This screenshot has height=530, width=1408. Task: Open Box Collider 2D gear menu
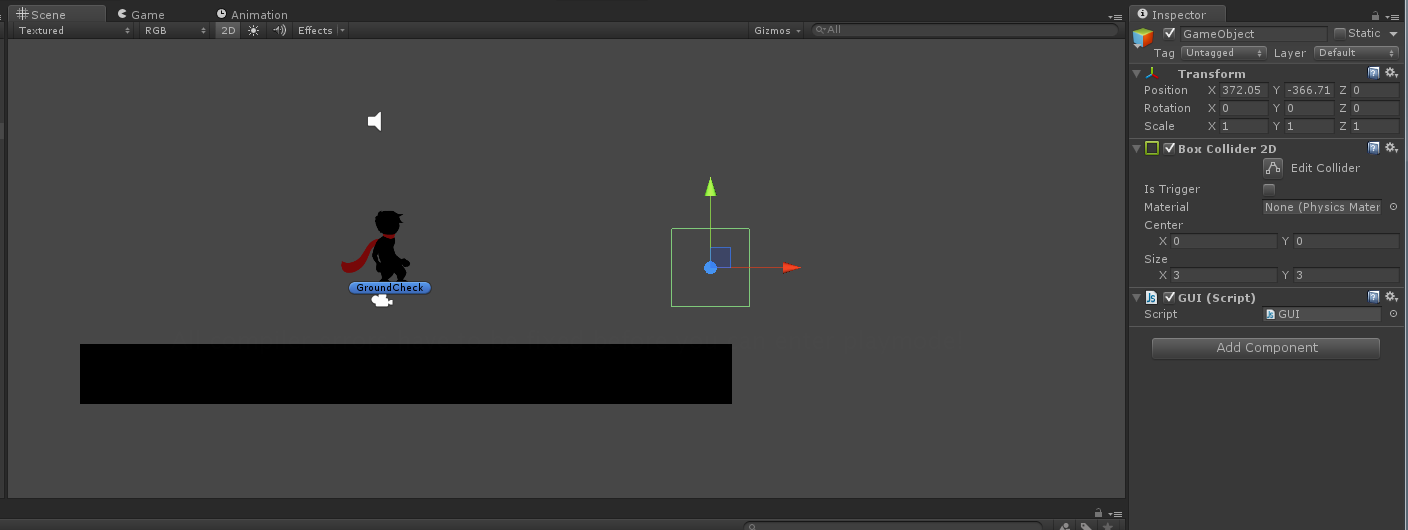tap(1390, 148)
